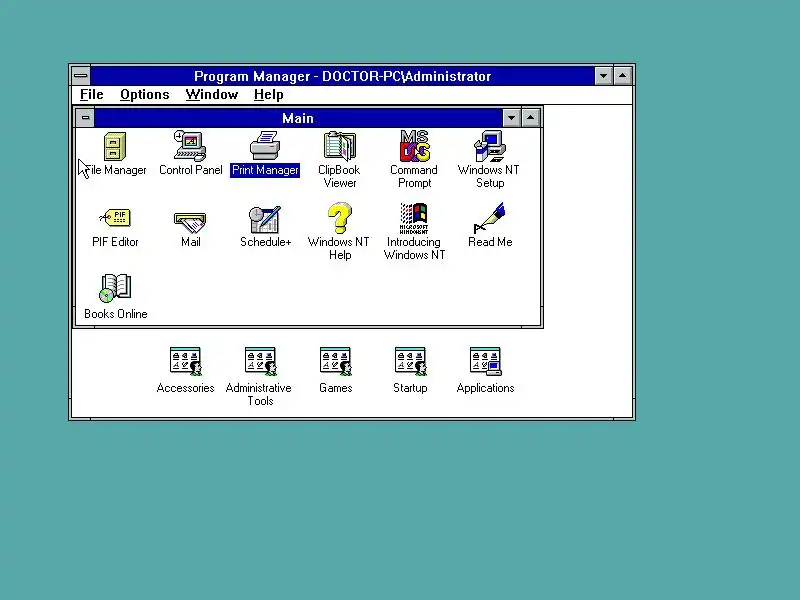Open Windows NT Help question mark icon
The width and height of the screenshot is (800, 600).
point(340,218)
